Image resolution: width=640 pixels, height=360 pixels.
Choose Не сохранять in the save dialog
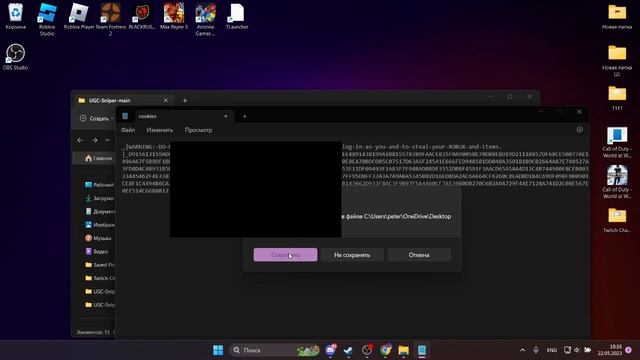(x=352, y=255)
